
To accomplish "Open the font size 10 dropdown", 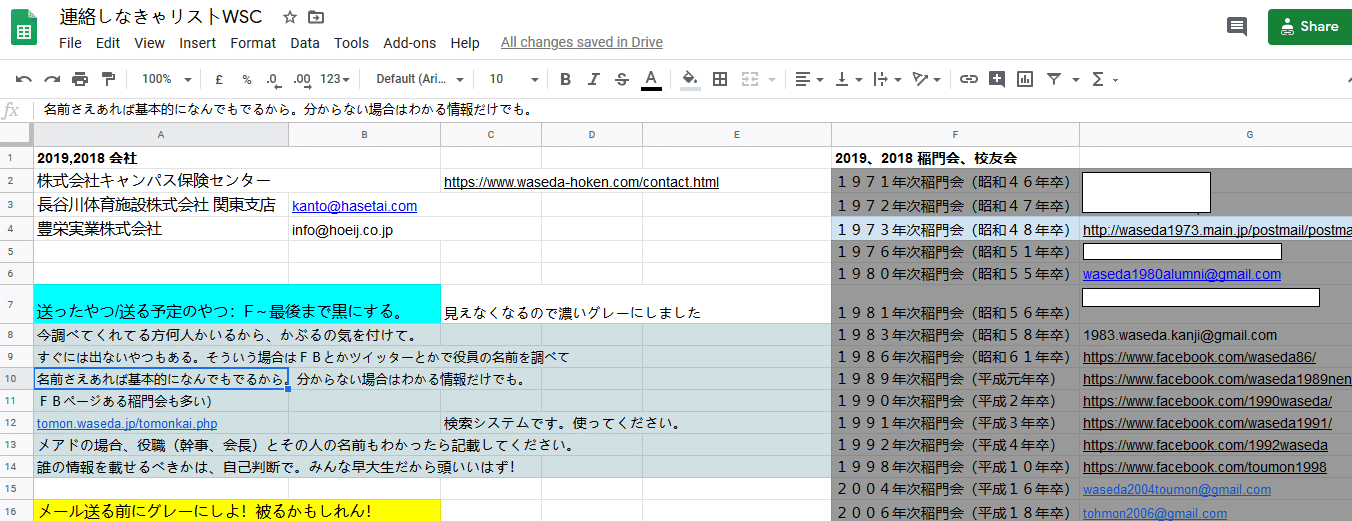I will [x=513, y=79].
